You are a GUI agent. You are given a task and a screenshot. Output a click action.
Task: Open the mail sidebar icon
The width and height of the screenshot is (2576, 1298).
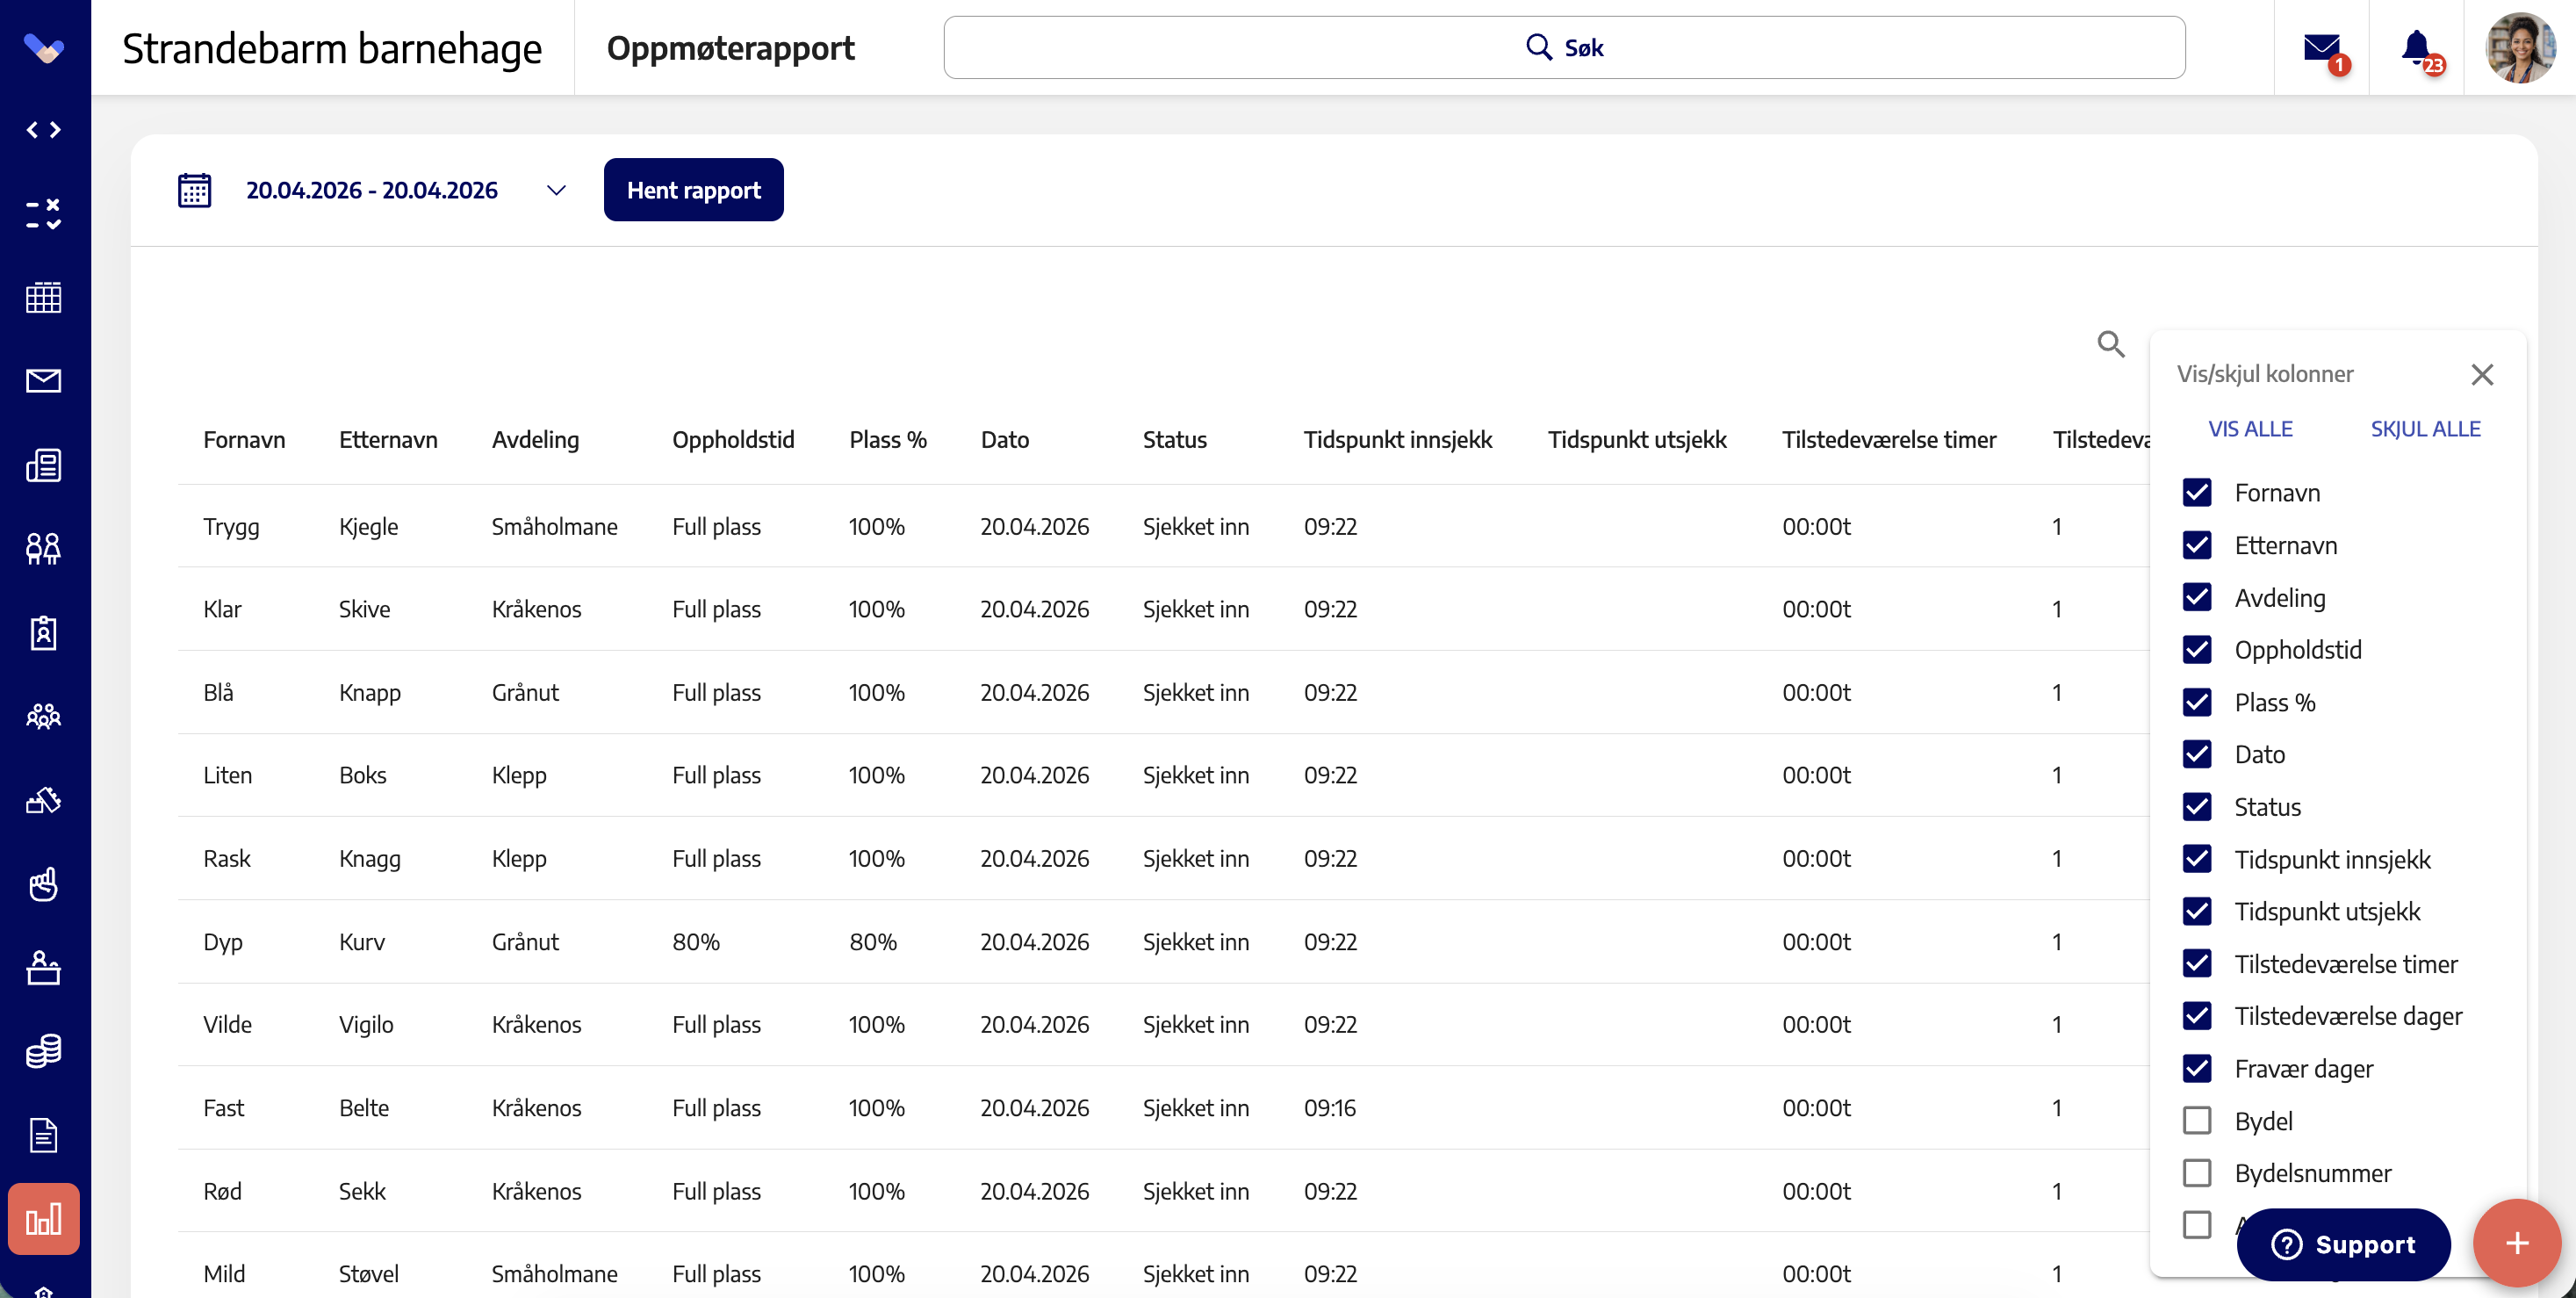(x=43, y=381)
